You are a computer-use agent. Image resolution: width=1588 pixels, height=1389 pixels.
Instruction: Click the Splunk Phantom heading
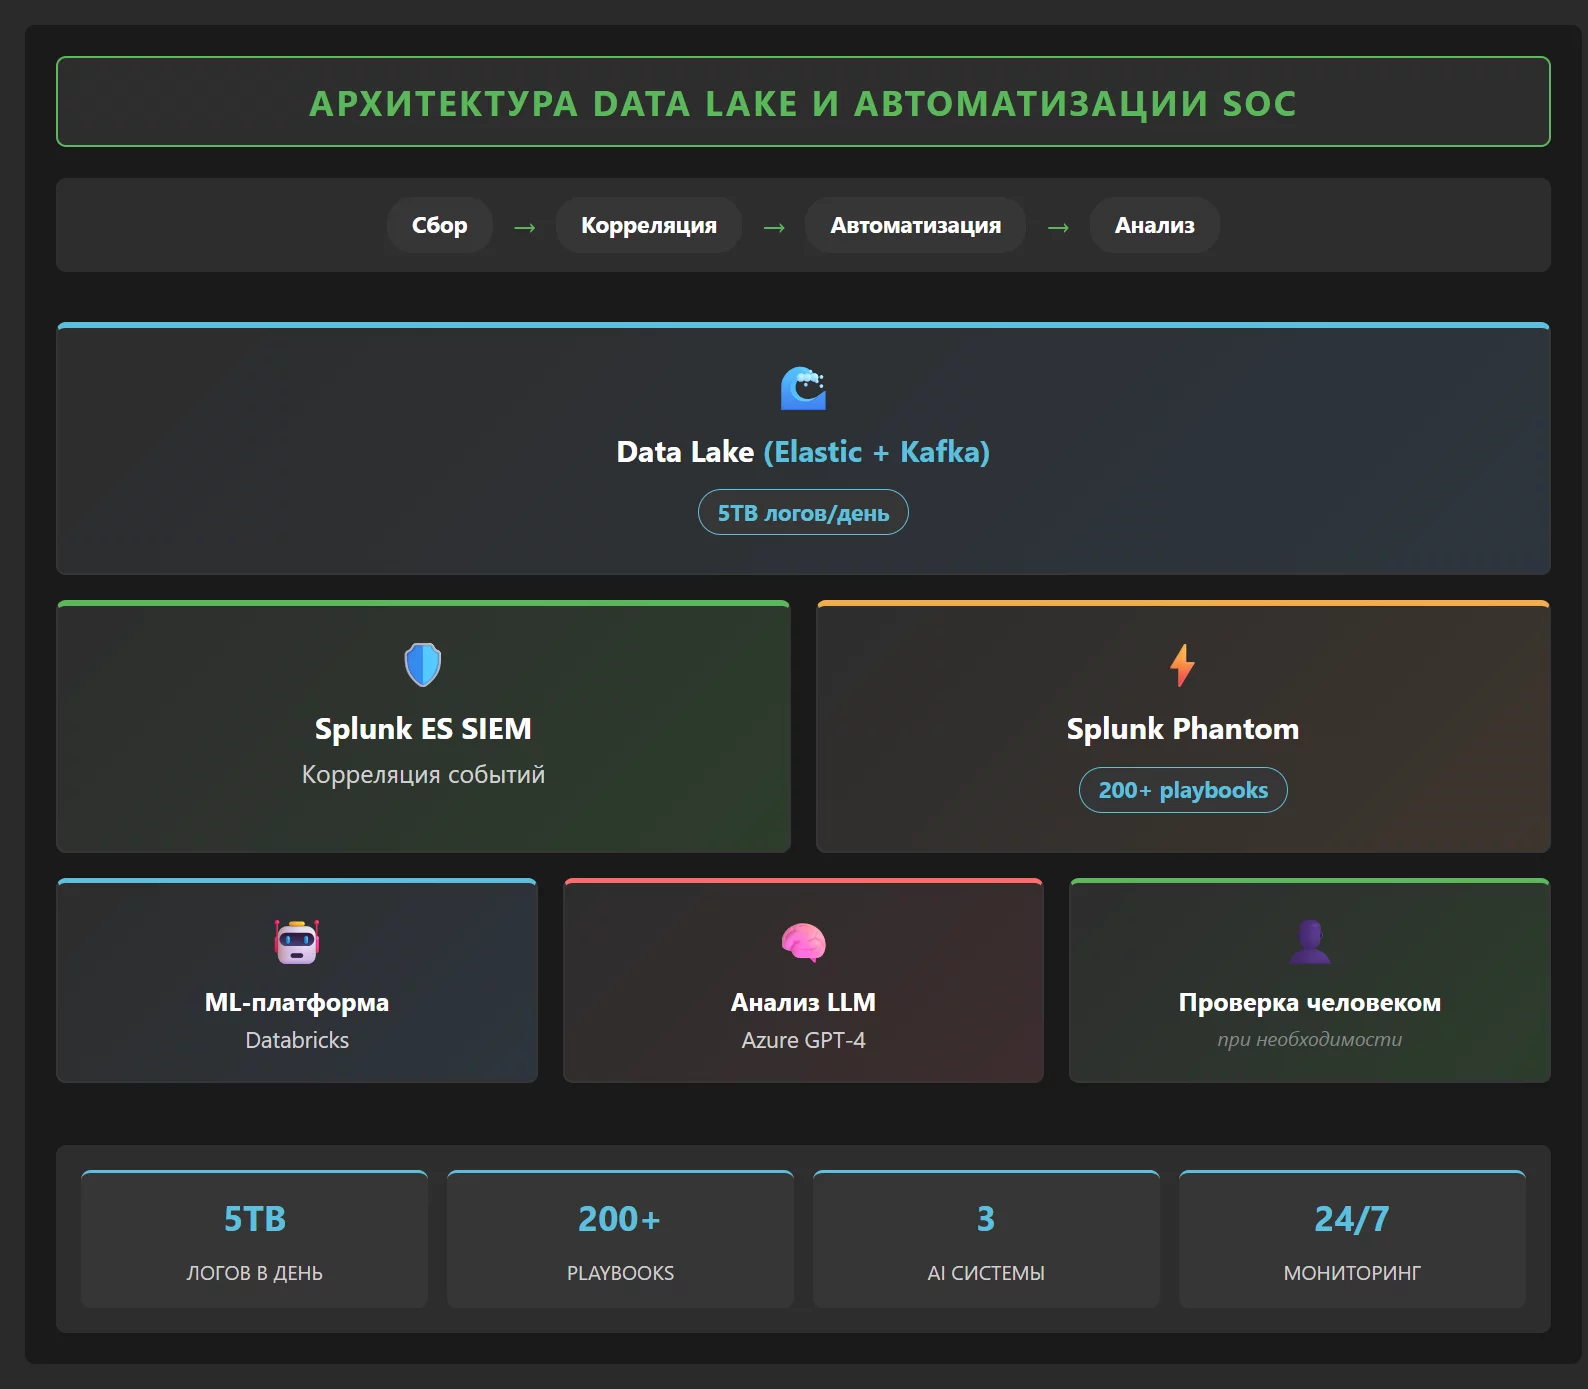[1183, 729]
